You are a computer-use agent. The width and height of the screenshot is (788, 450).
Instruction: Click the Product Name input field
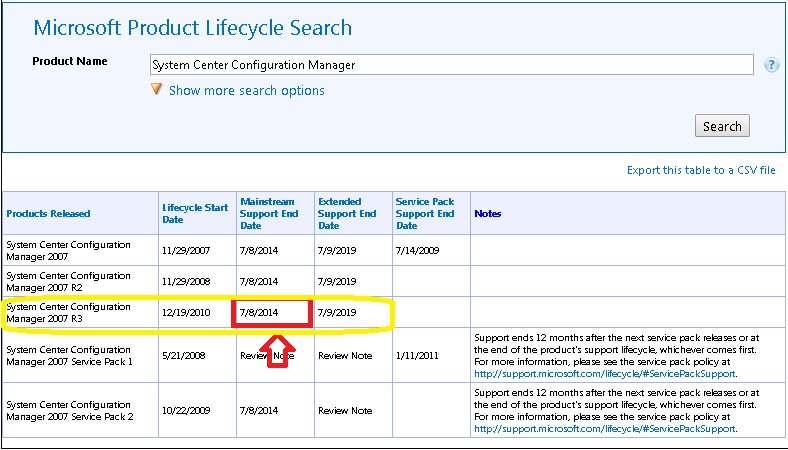tap(452, 64)
